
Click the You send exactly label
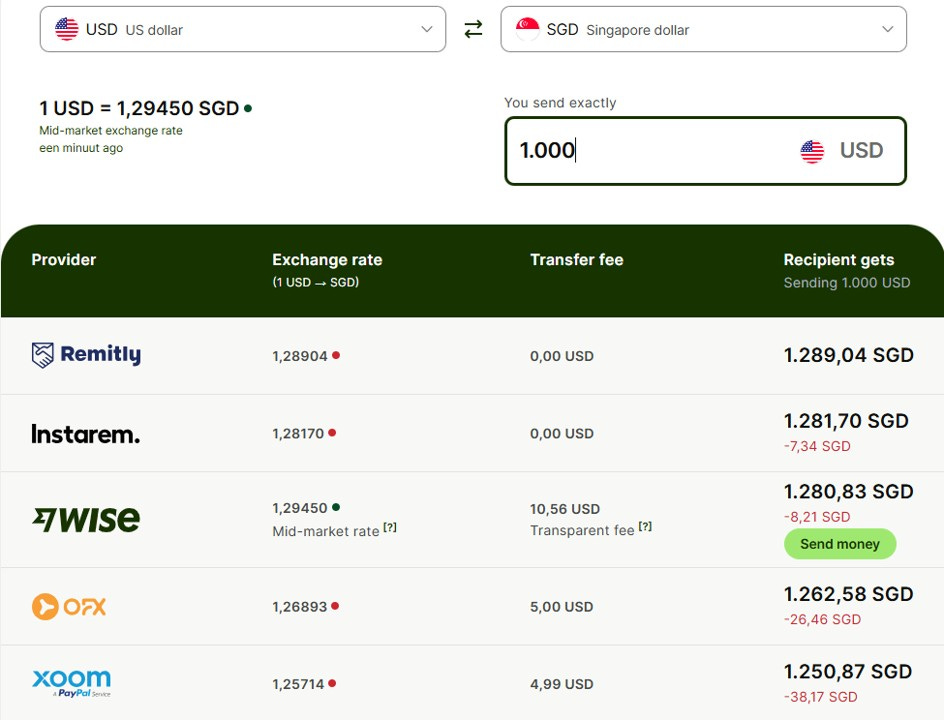pos(560,103)
